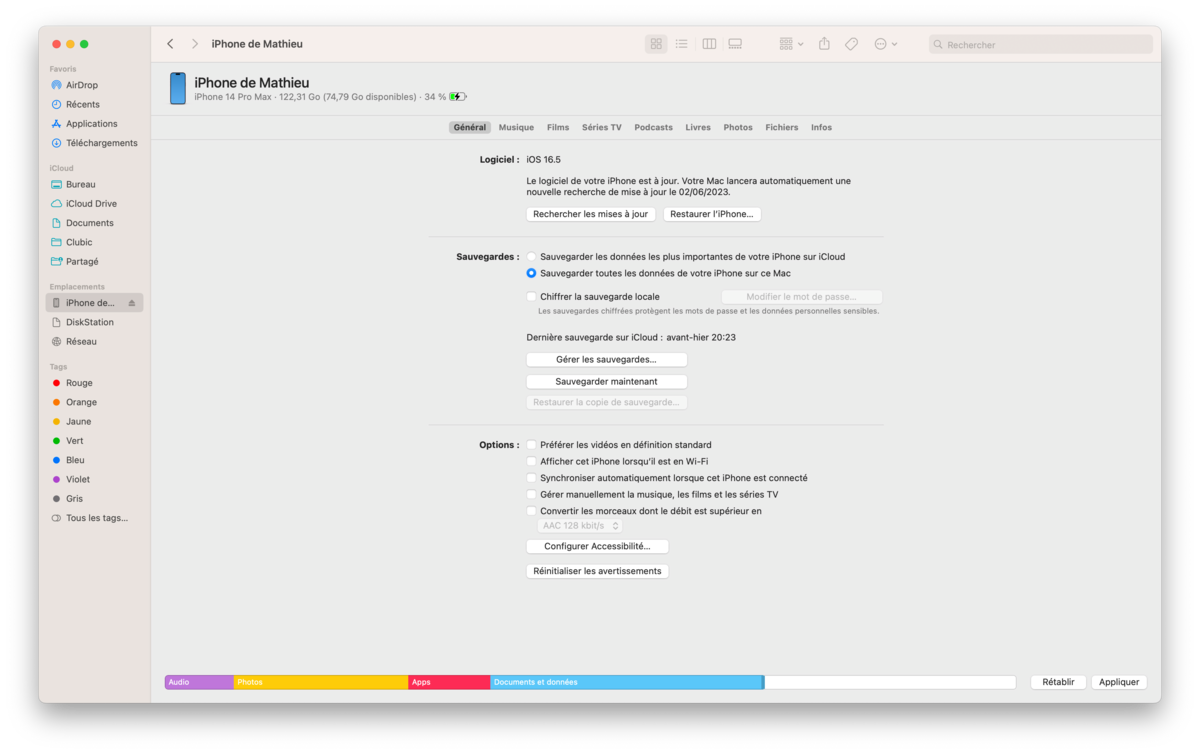Switch to the Podcasts tab

(654, 128)
